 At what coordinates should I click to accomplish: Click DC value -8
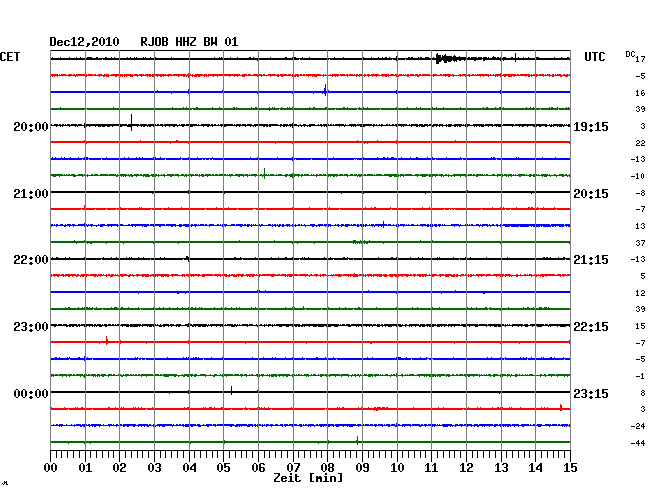640,193
